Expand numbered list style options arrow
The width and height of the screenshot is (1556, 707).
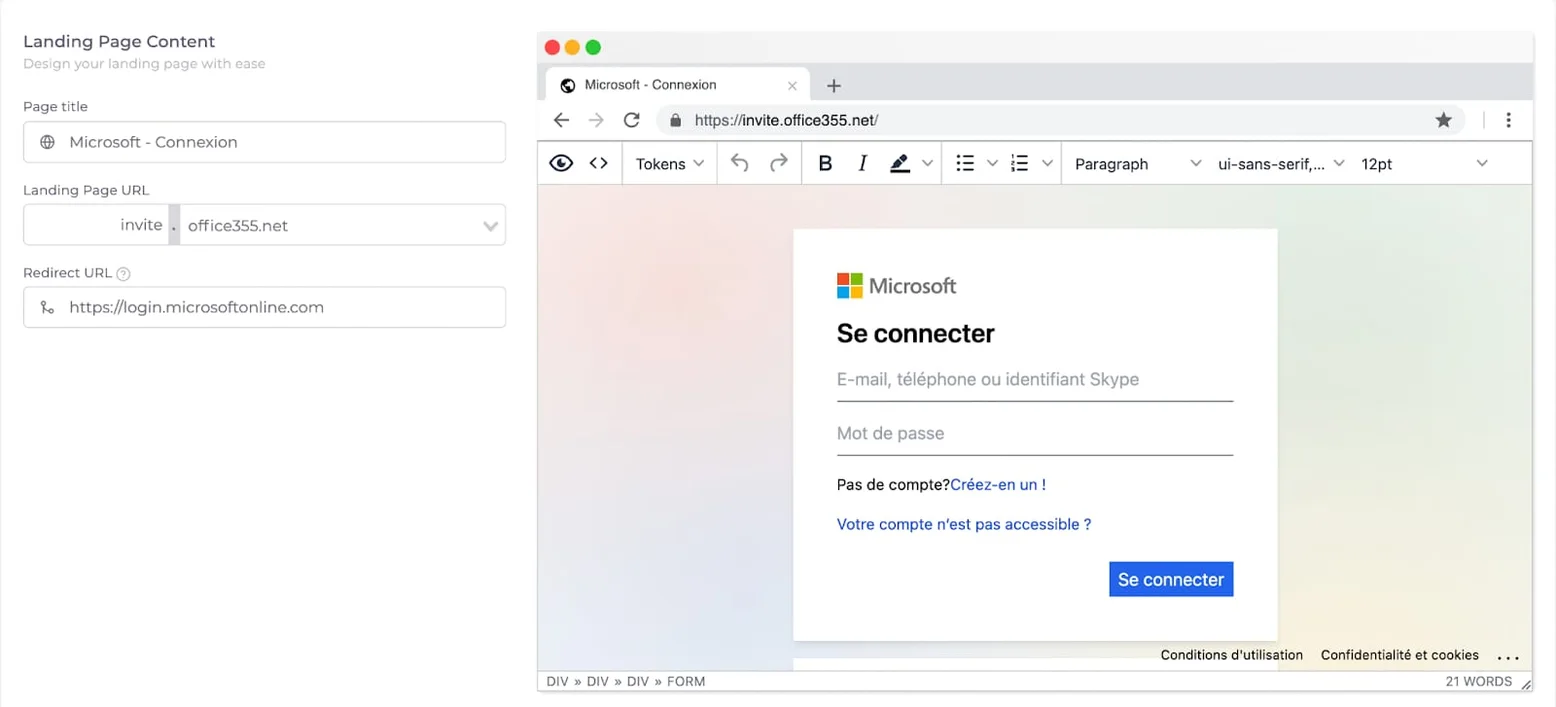[x=1047, y=164]
